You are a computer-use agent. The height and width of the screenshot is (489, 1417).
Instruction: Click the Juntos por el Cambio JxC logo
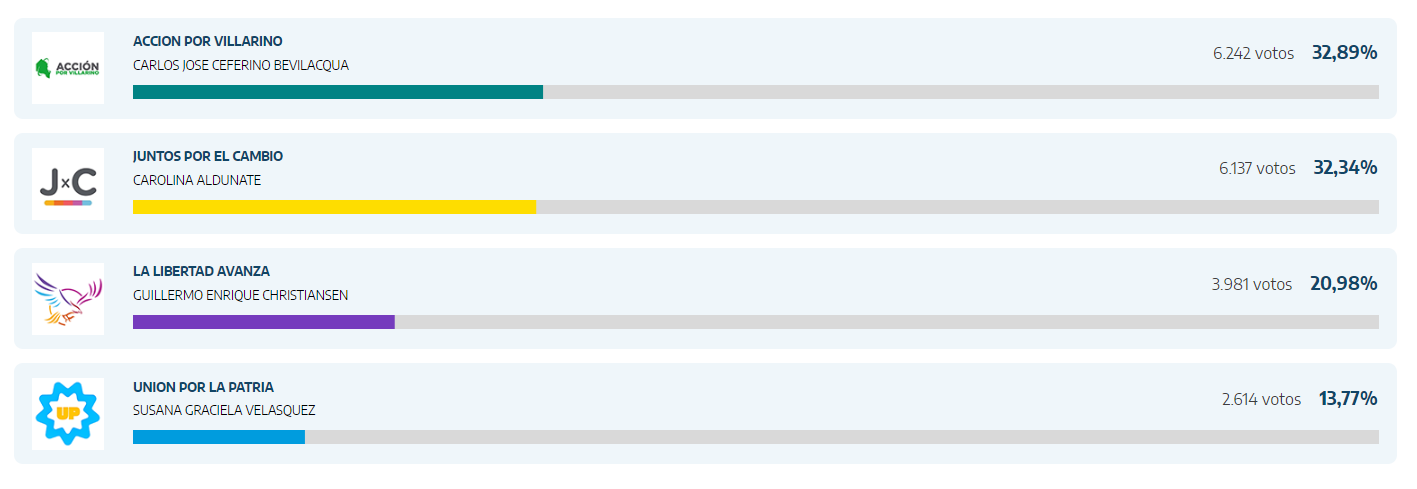tap(68, 184)
